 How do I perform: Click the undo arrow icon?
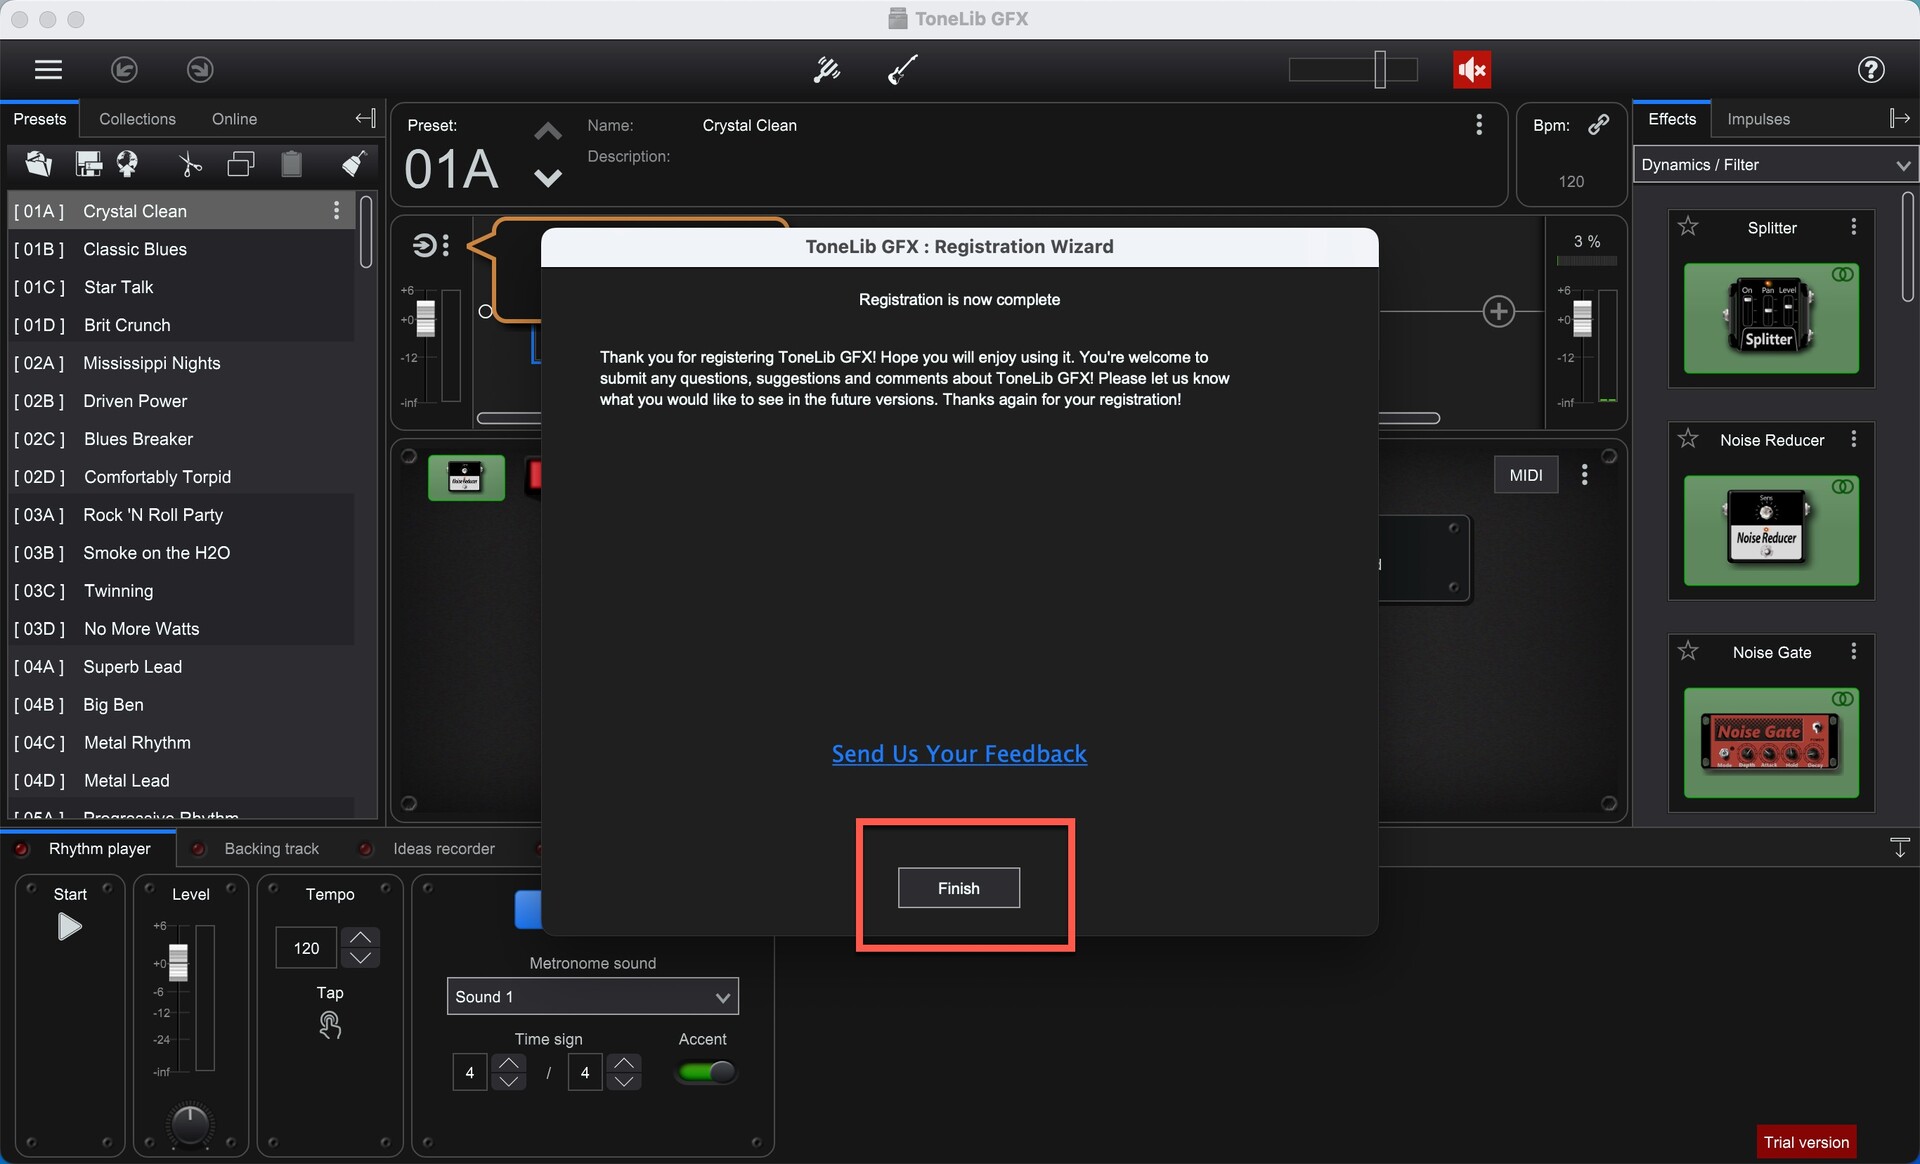(124, 69)
